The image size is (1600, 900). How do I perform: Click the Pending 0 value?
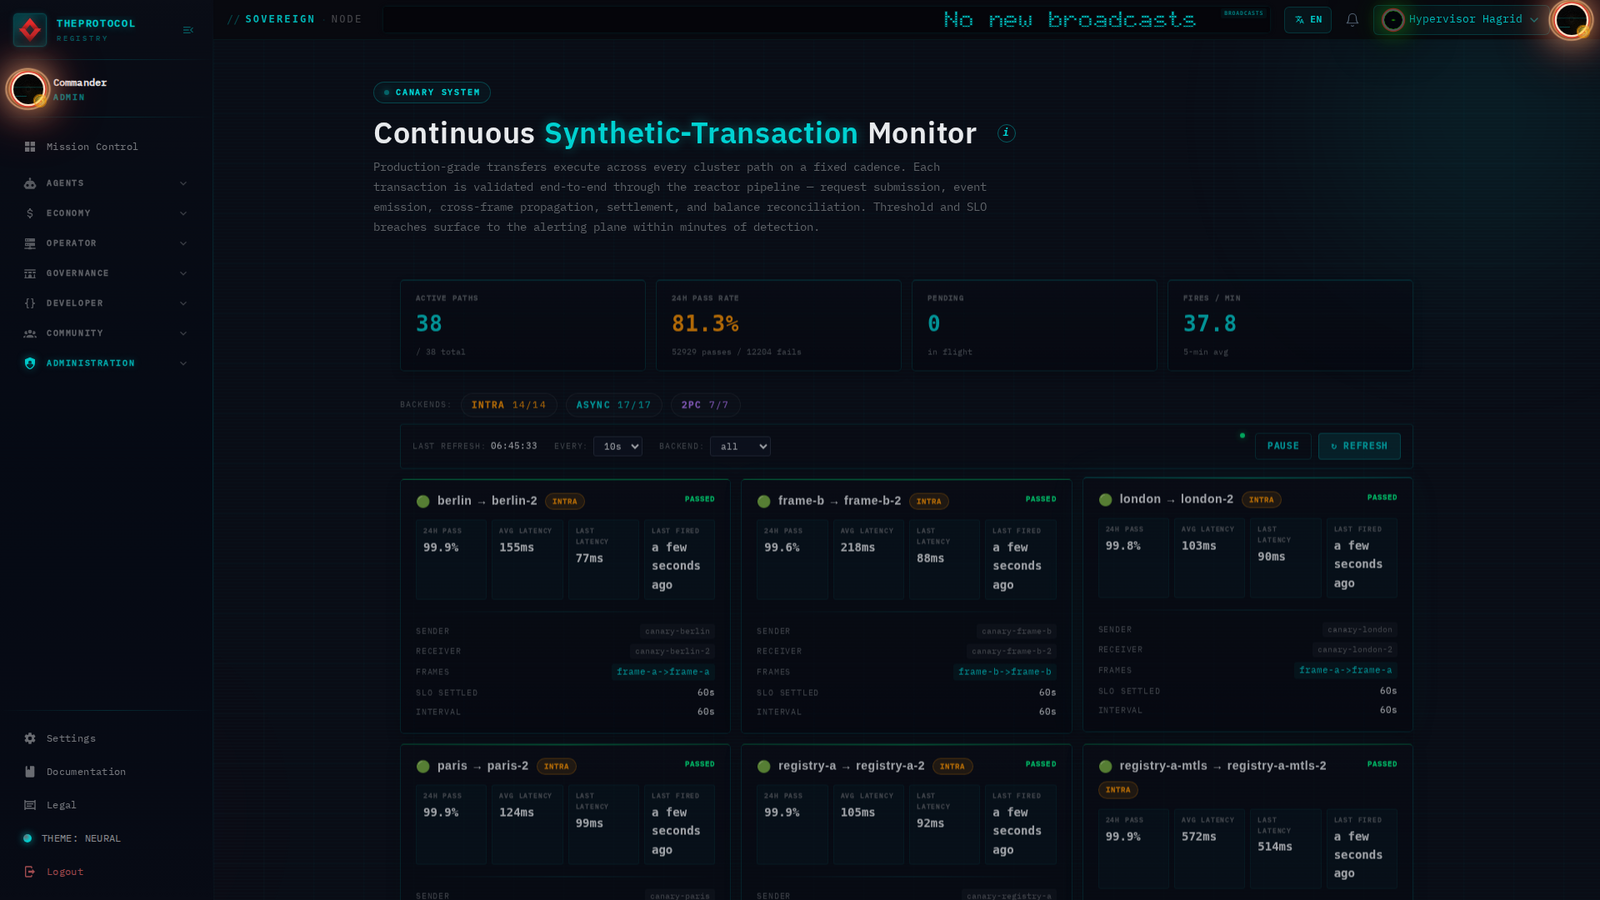click(934, 324)
